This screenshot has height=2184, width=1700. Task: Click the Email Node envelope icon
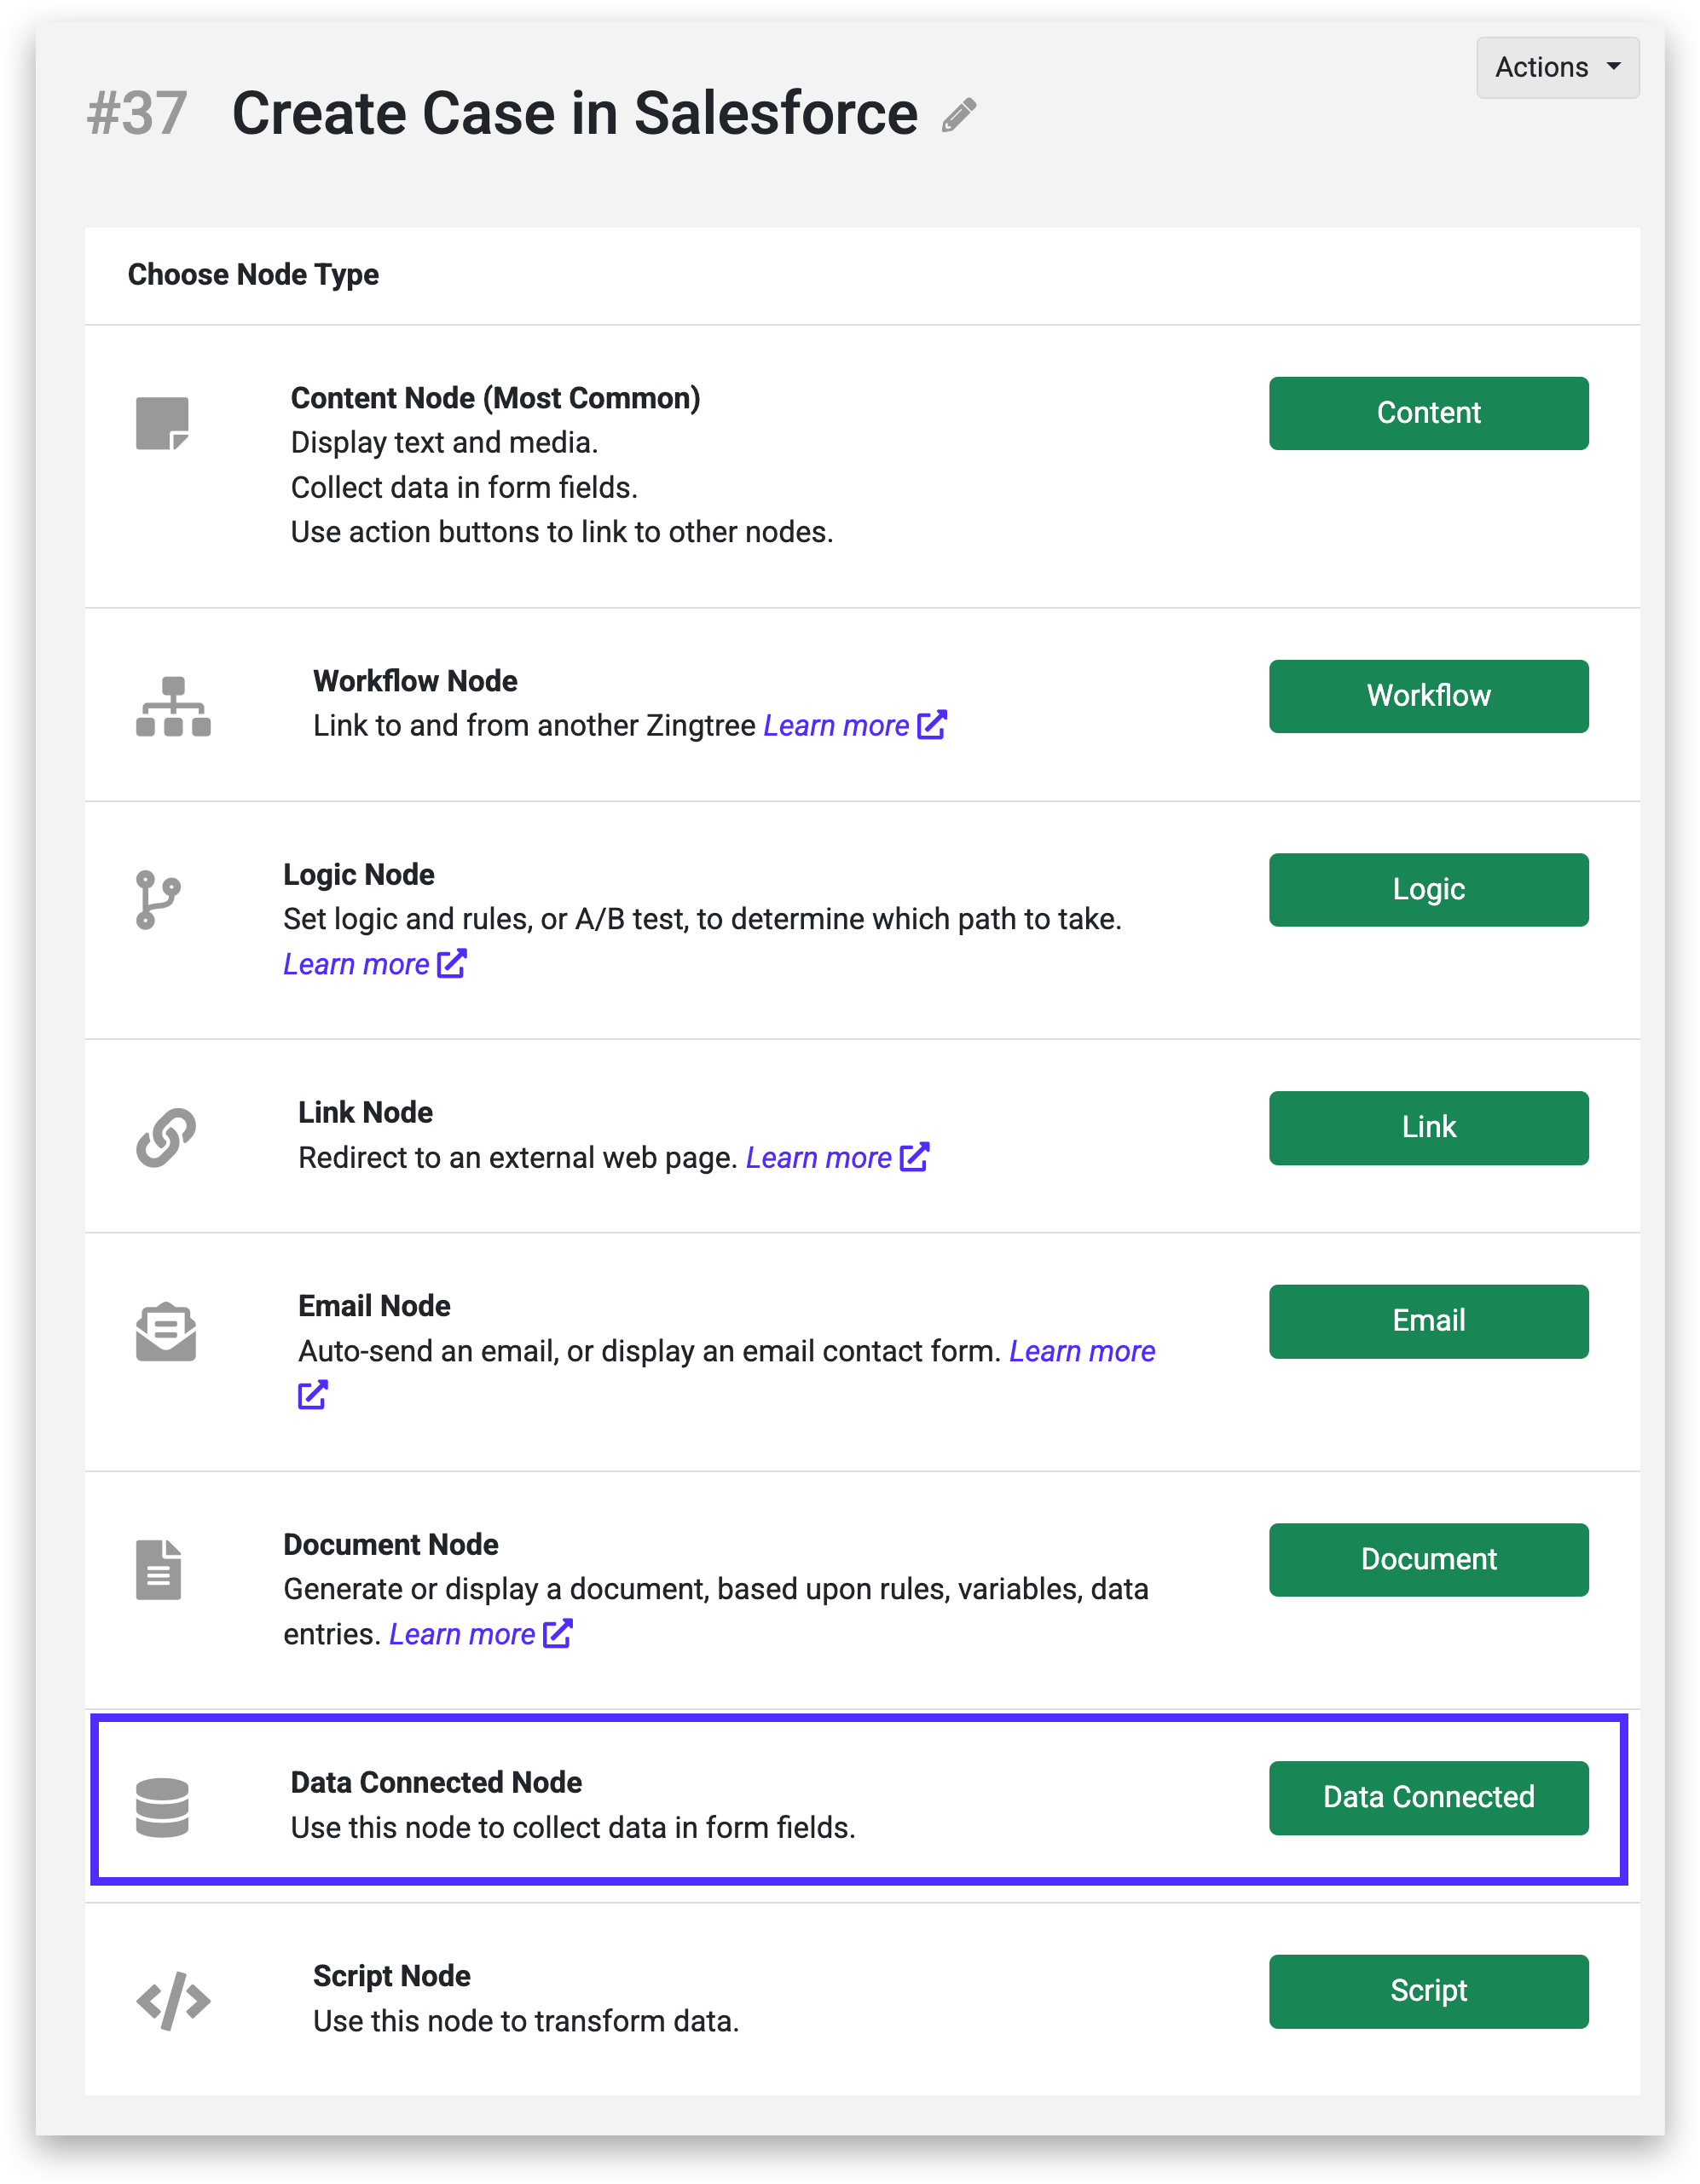pyautogui.click(x=166, y=1331)
